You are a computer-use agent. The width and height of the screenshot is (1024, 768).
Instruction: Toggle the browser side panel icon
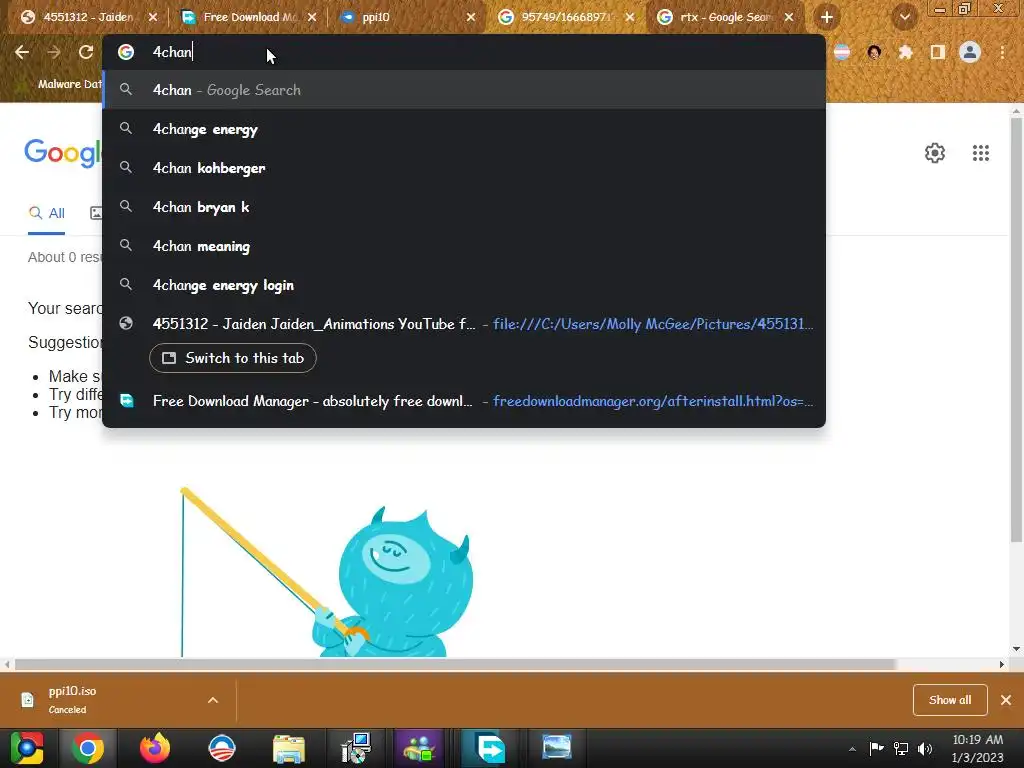pos(938,52)
